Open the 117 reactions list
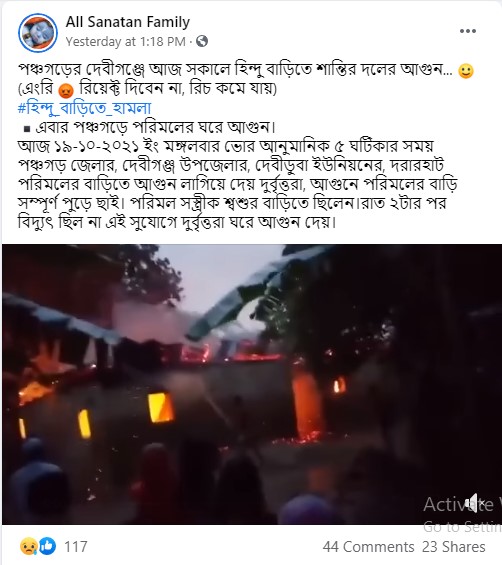Image resolution: width=502 pixels, height=565 pixels. (76, 547)
